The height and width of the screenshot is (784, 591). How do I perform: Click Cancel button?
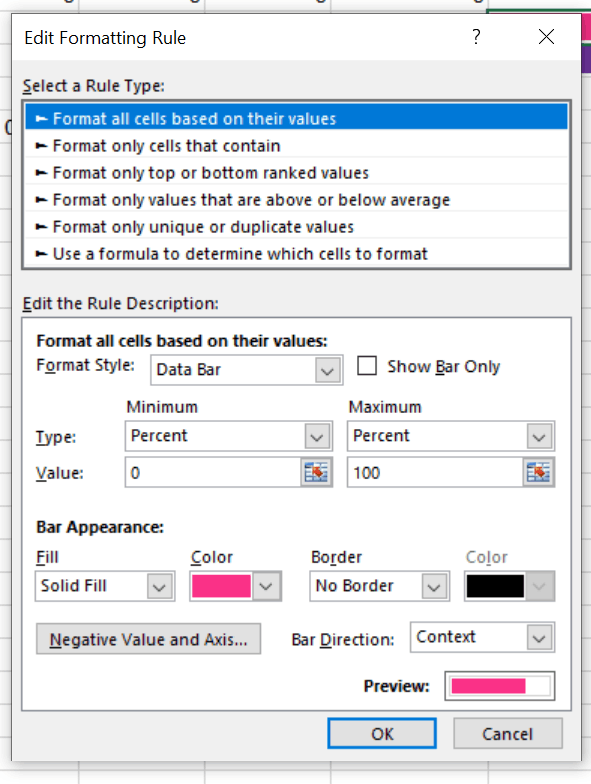coord(508,734)
